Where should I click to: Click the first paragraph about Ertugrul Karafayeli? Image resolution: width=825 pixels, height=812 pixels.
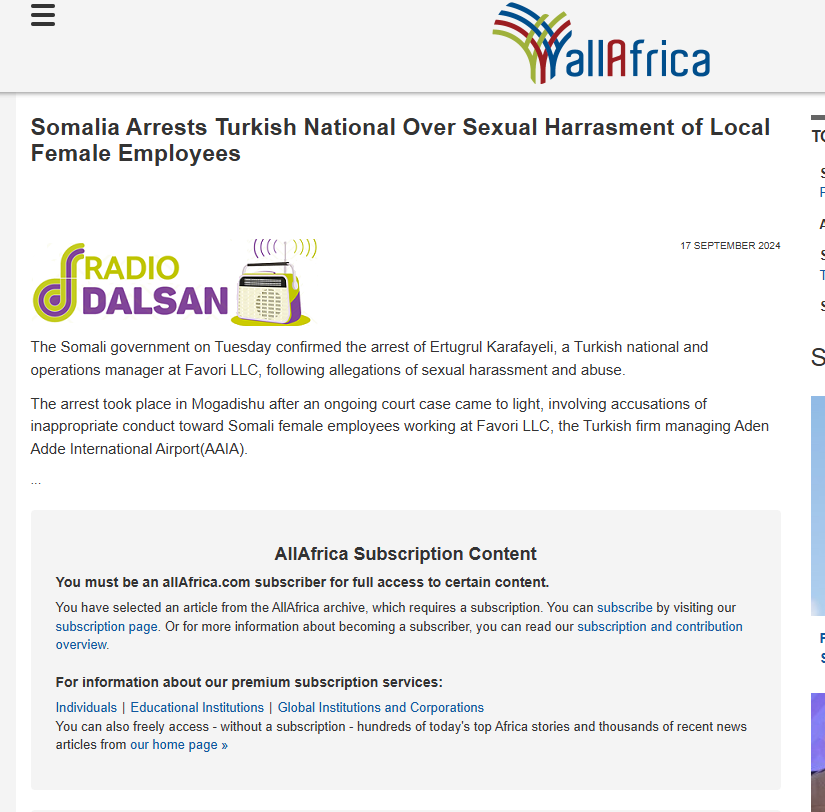click(x=369, y=359)
